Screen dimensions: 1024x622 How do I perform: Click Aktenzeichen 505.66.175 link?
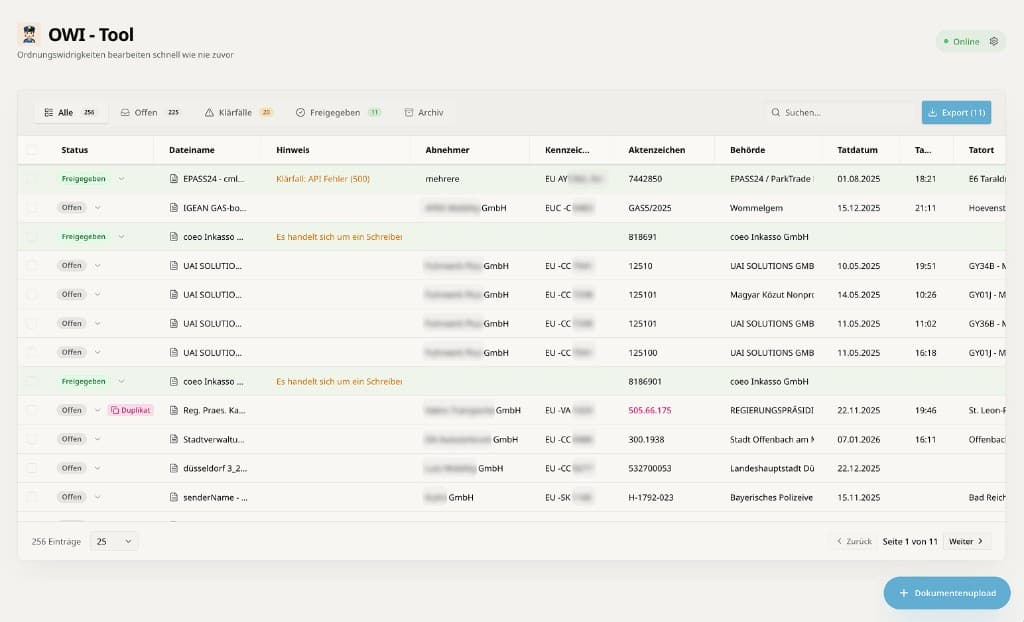649,410
